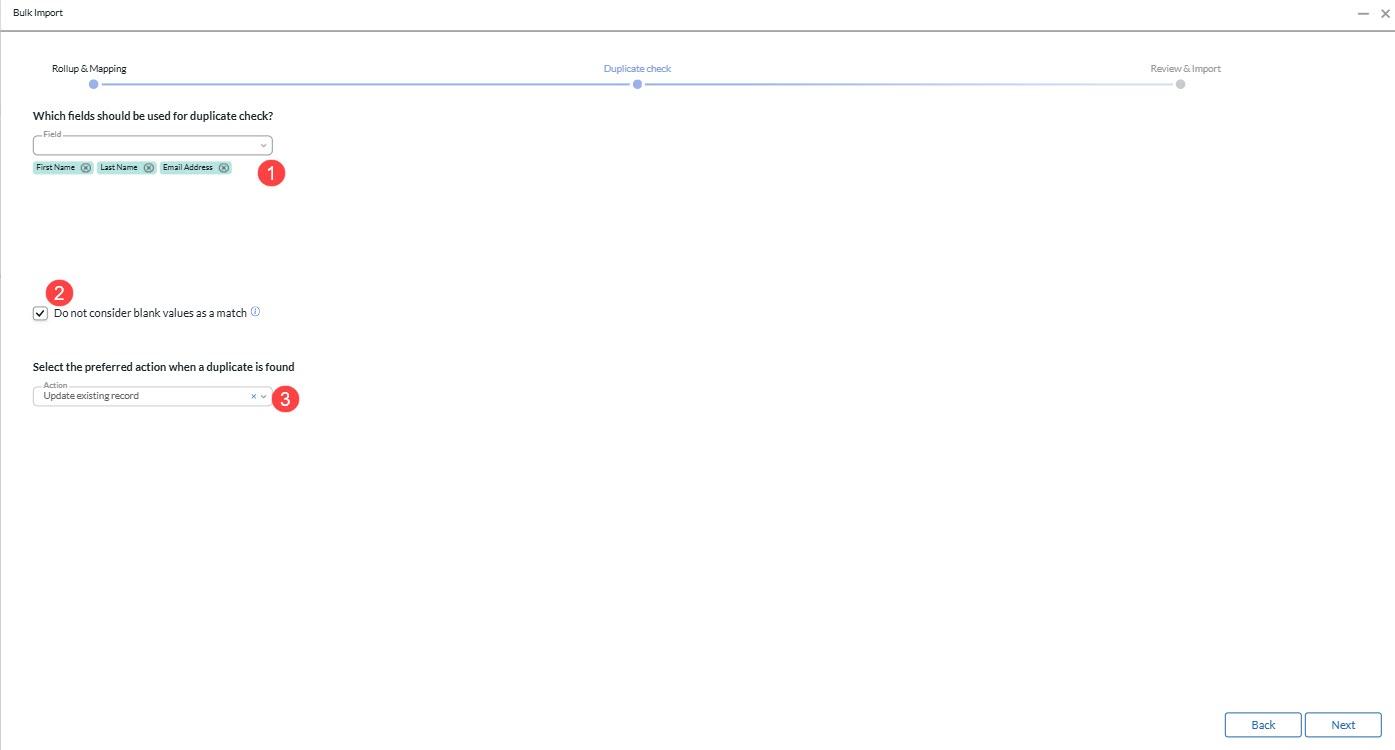Remove the Last Name chip

tap(149, 168)
